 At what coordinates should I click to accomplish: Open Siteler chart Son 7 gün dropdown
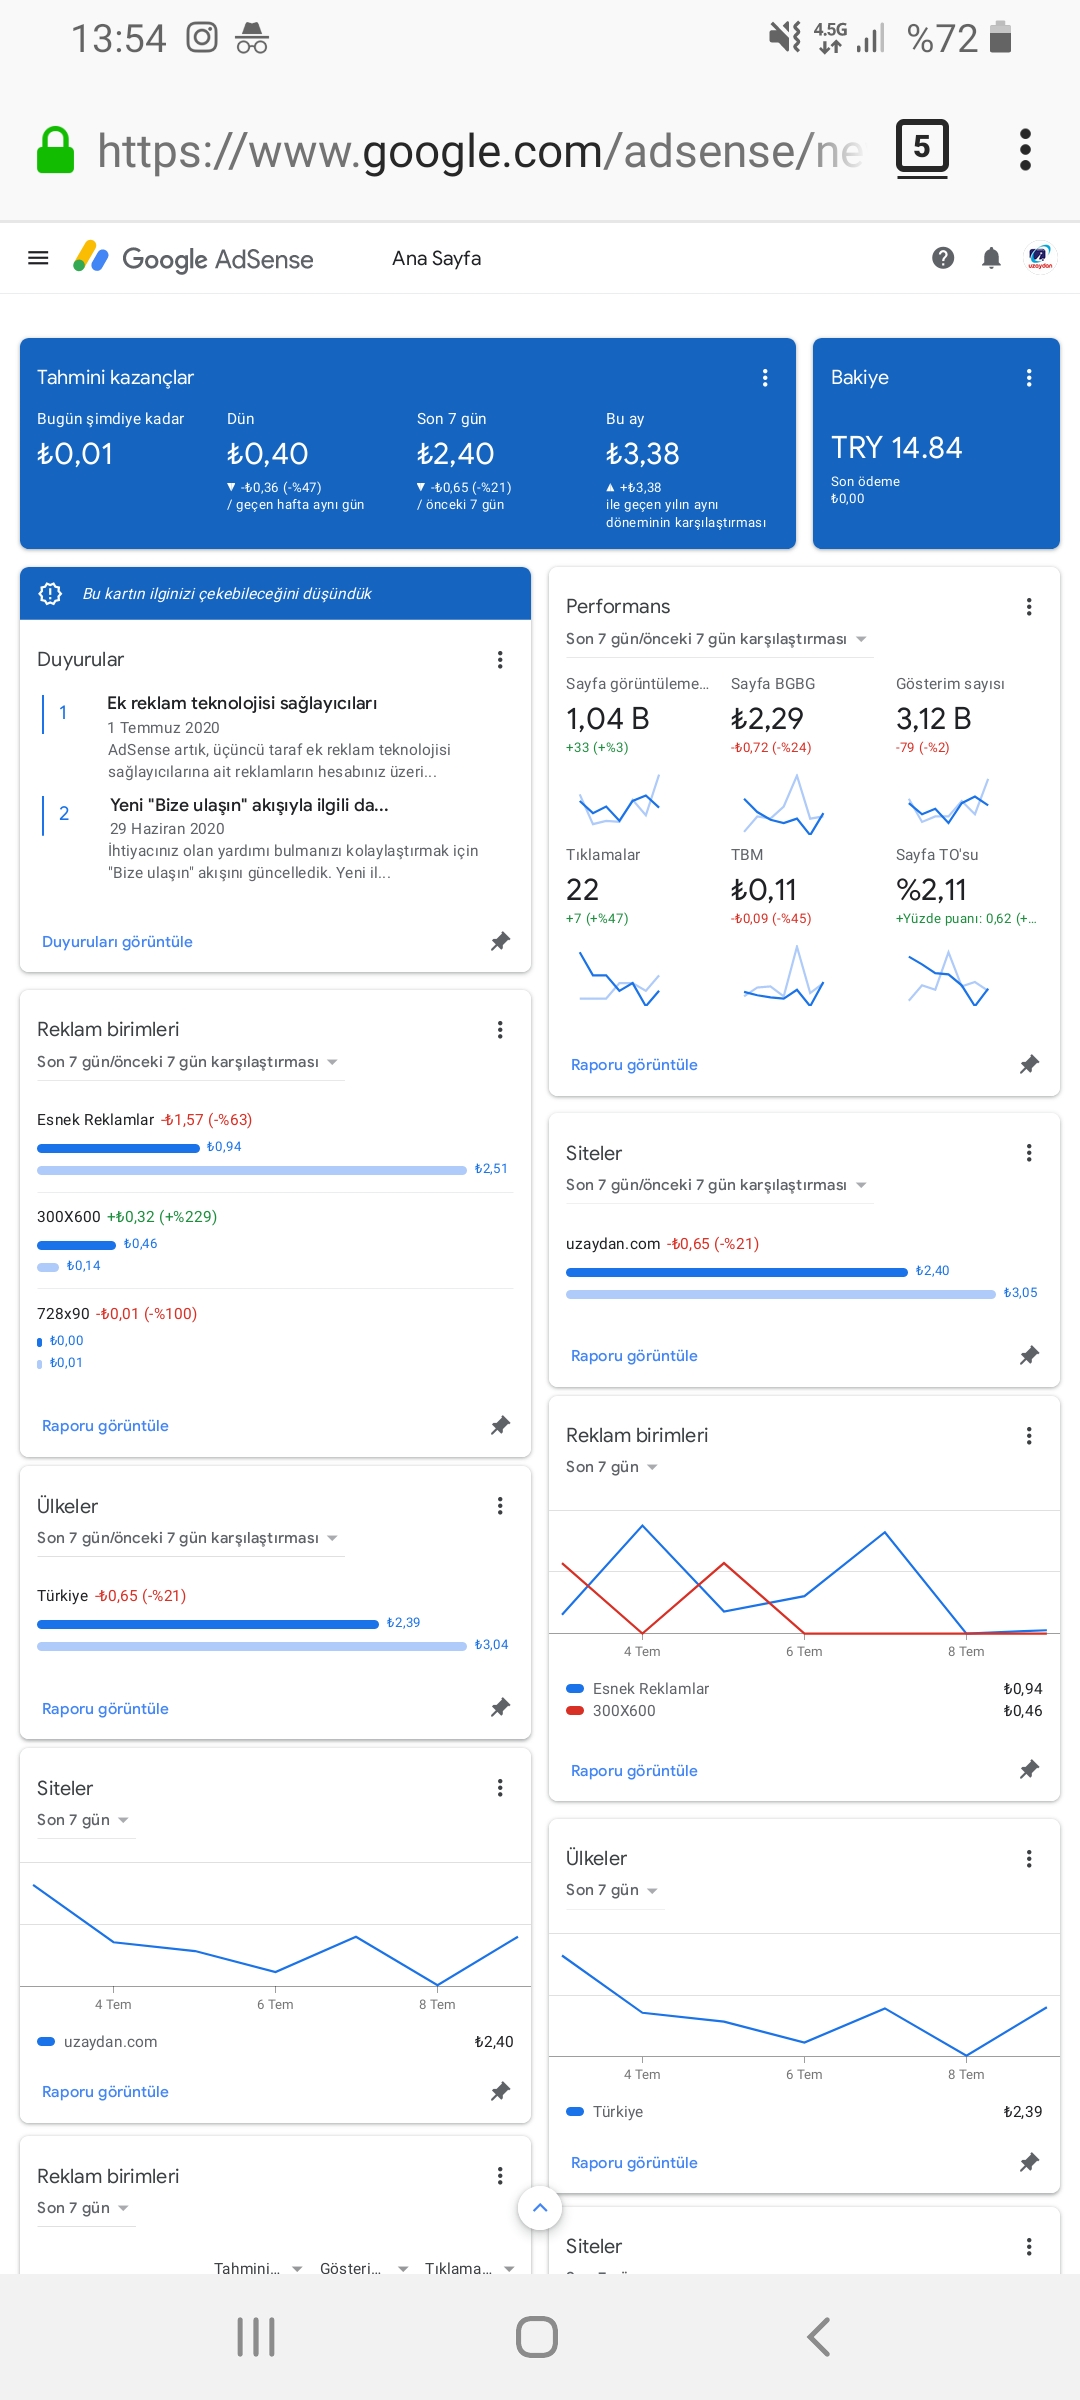84,1820
